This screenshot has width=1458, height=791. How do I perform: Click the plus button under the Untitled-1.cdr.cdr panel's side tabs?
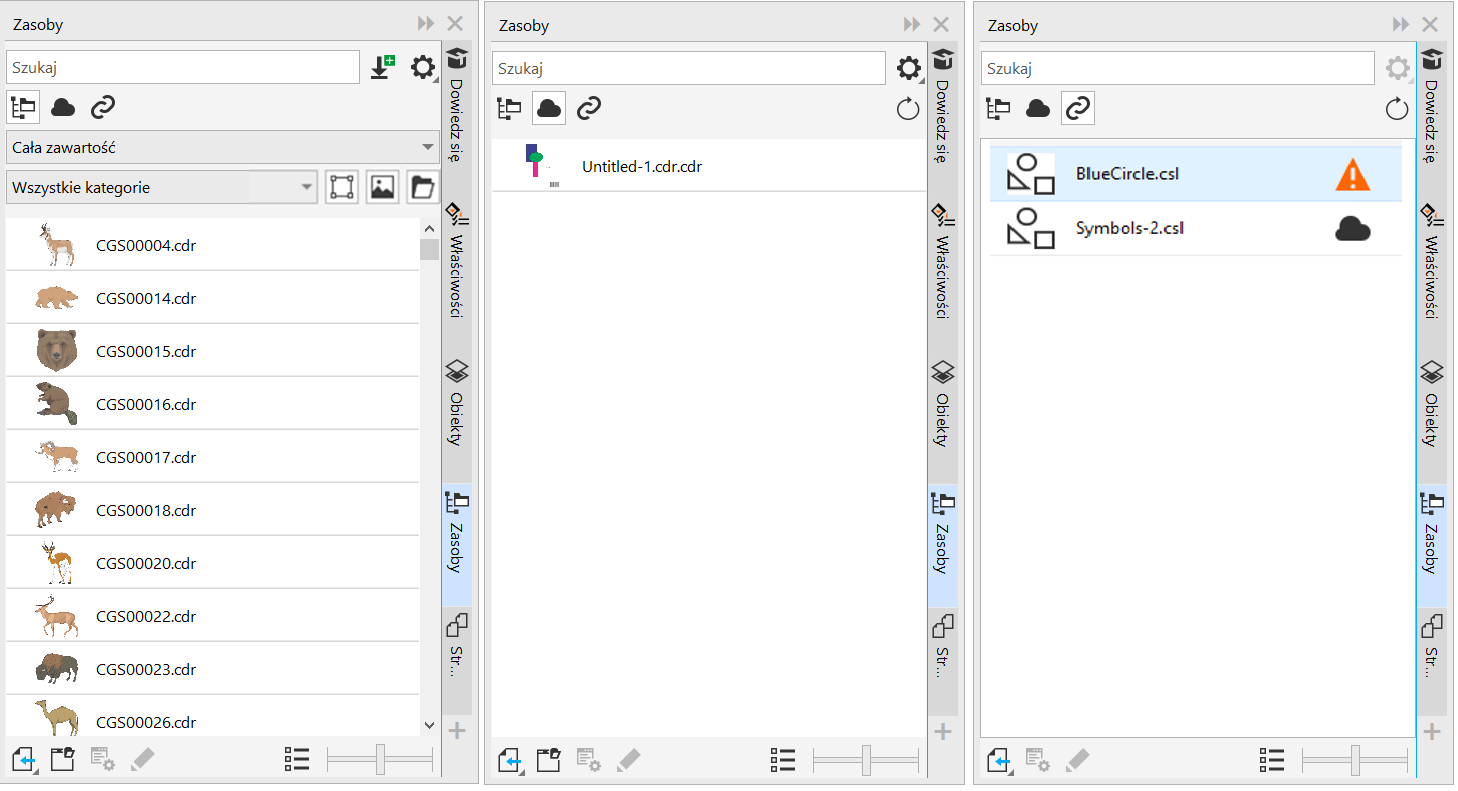click(943, 731)
